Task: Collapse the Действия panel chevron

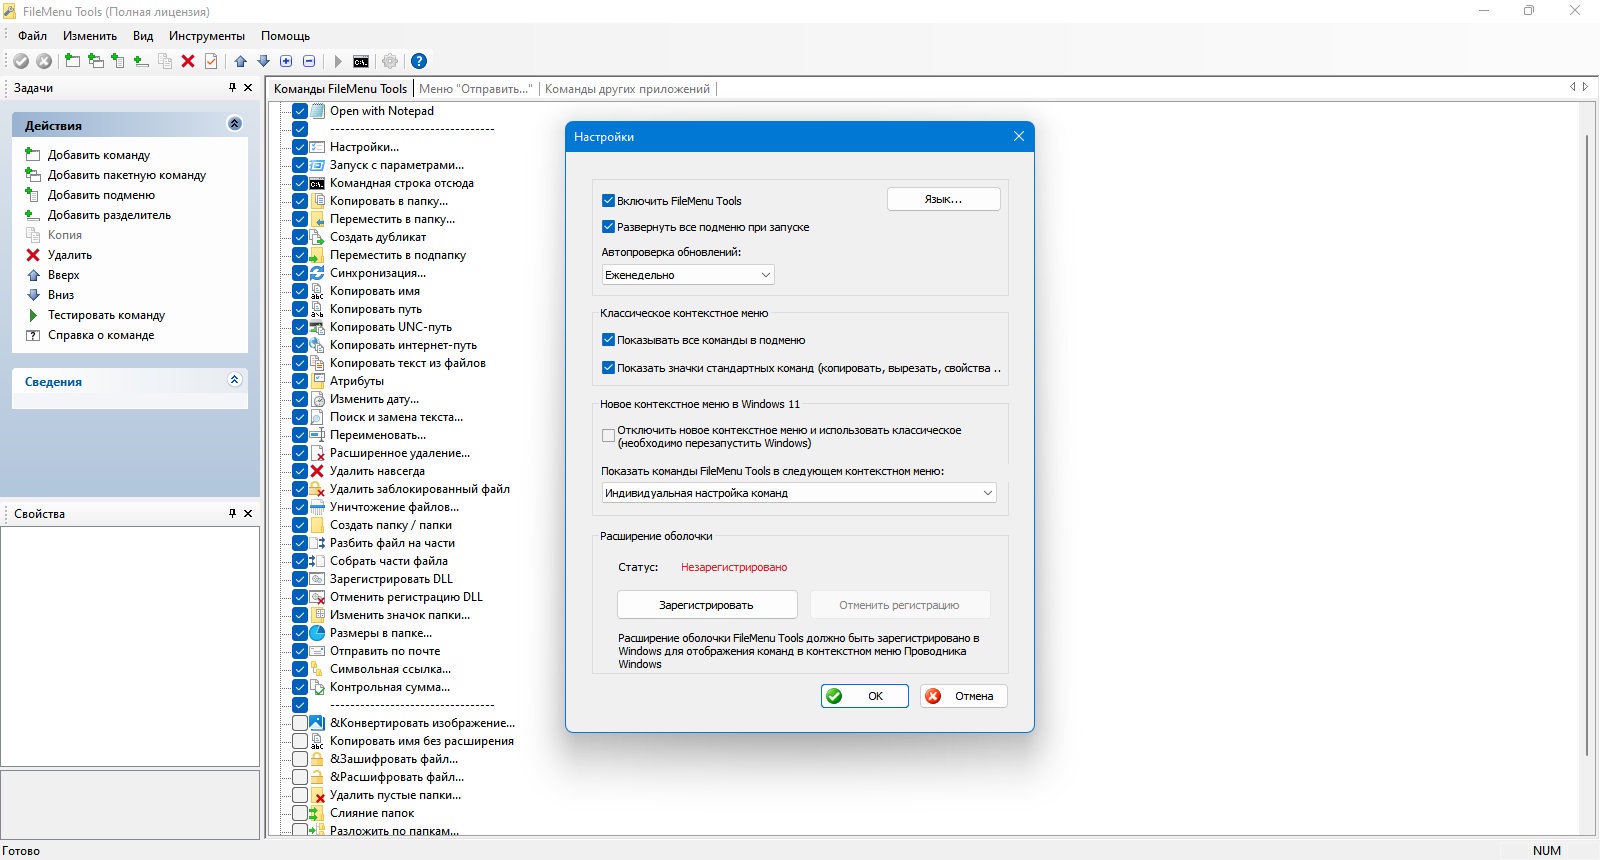Action: pyautogui.click(x=235, y=124)
